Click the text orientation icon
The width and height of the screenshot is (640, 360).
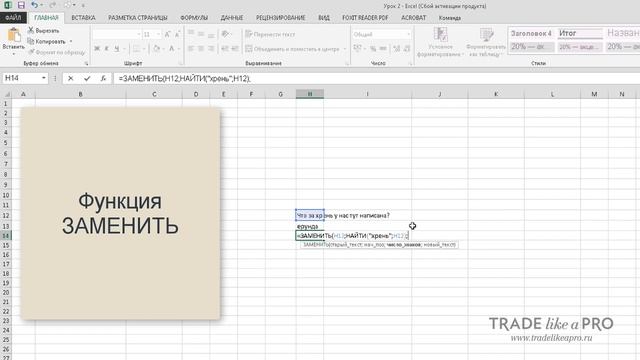tap(225, 34)
